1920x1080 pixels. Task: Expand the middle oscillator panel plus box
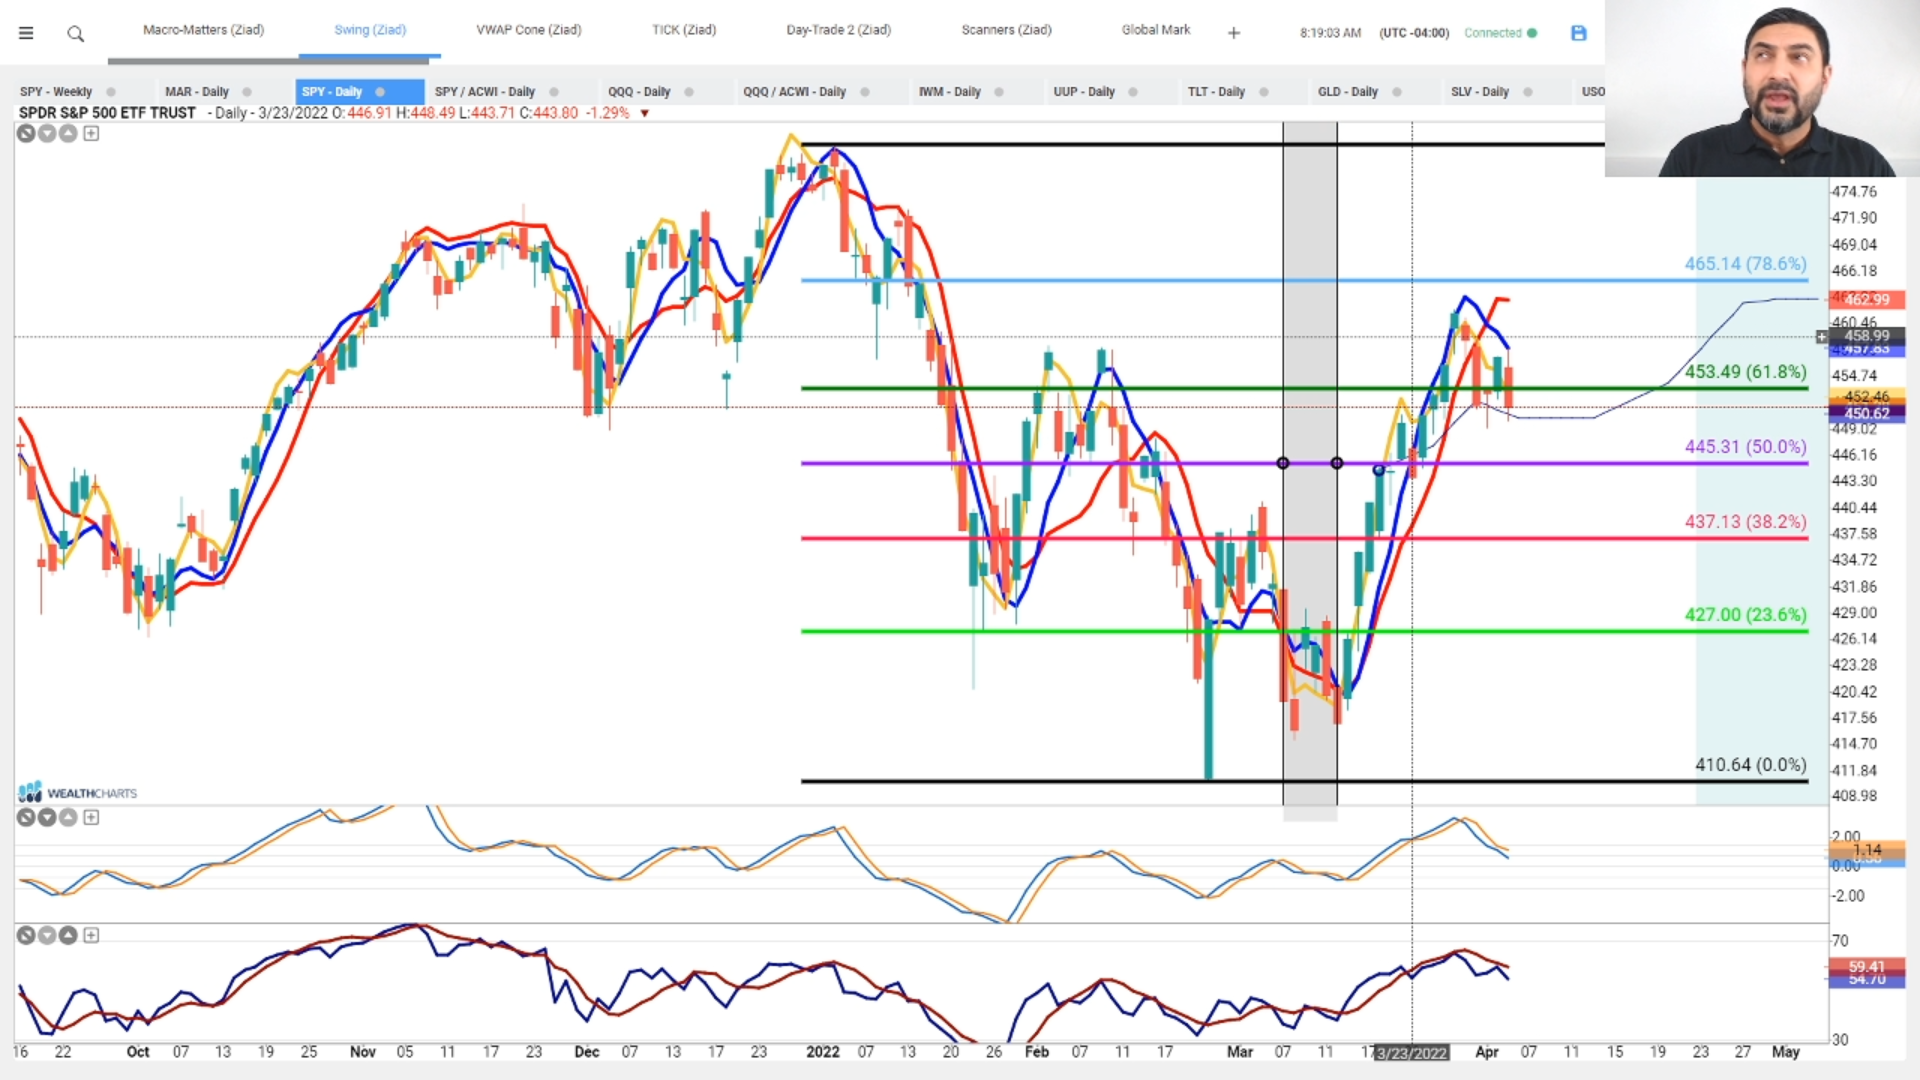click(x=91, y=817)
